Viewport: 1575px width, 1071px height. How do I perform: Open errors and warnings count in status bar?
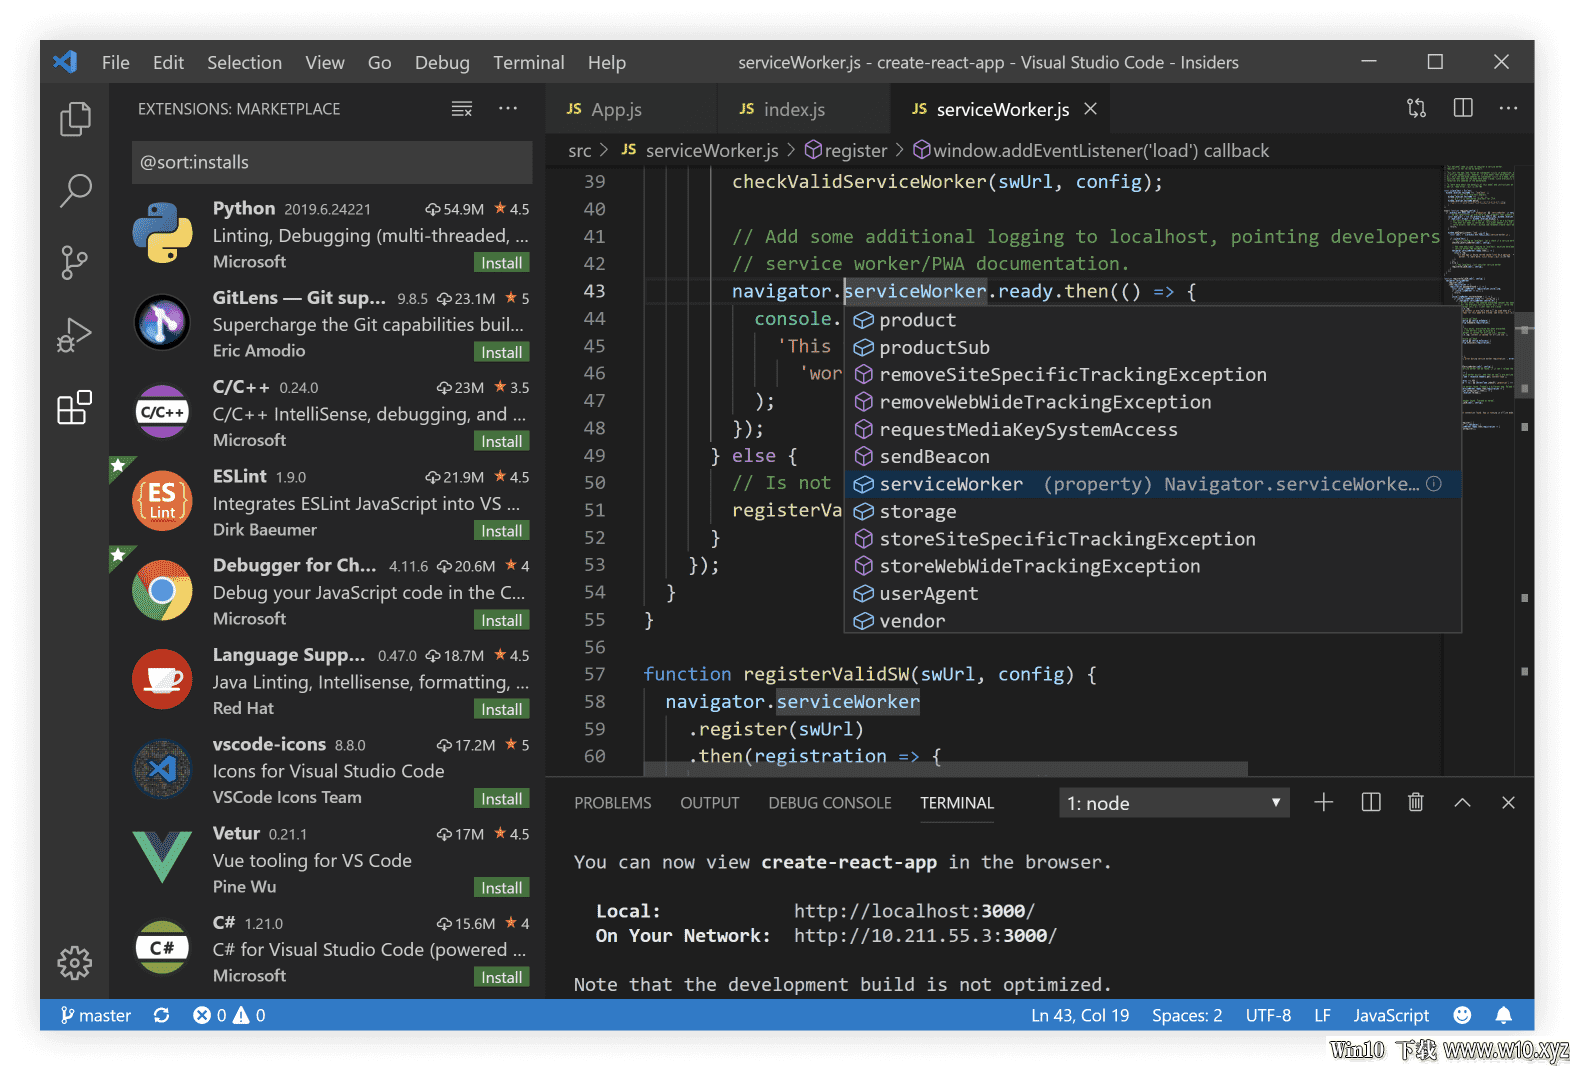point(229,1015)
